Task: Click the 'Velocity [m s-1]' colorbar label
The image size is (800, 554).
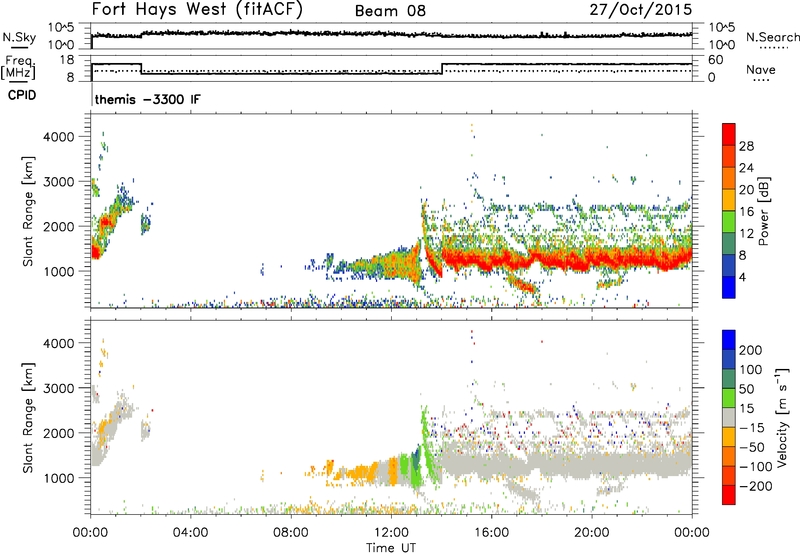Action: 781,417
